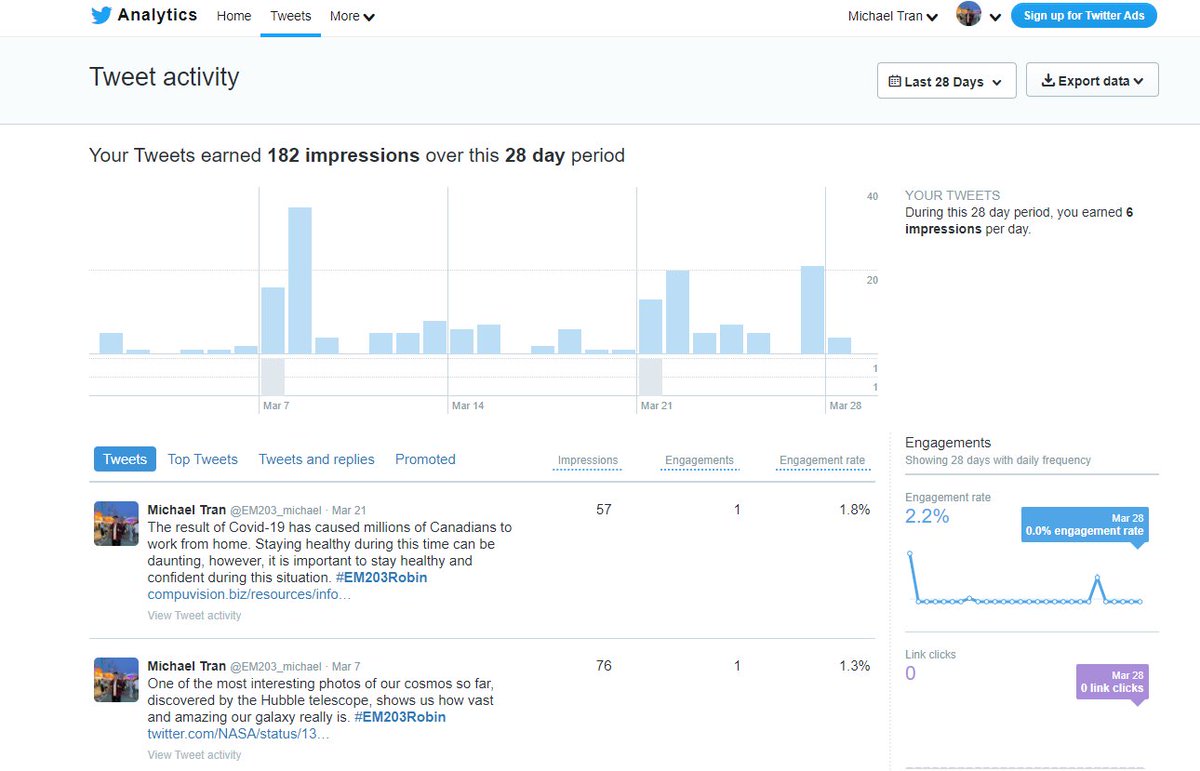Click the gray tweet-count bar at Mar 7
This screenshot has width=1200, height=771.
[x=273, y=376]
